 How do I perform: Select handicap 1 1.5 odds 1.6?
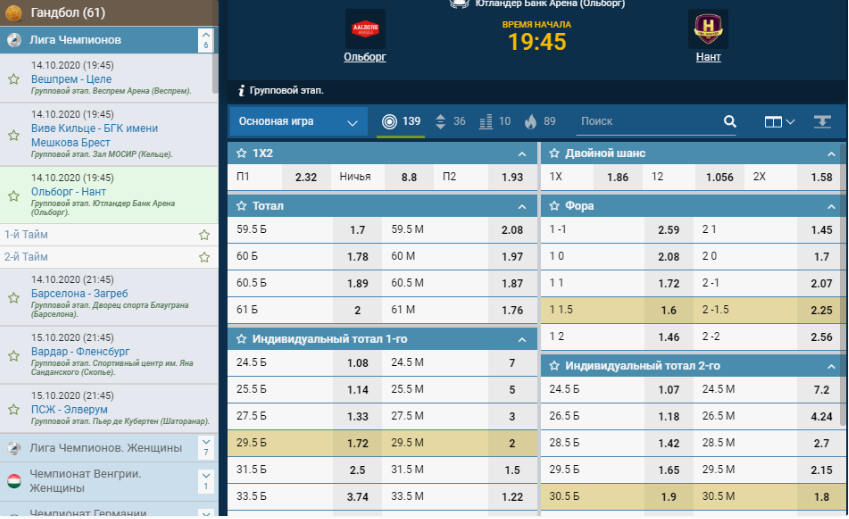(x=669, y=310)
